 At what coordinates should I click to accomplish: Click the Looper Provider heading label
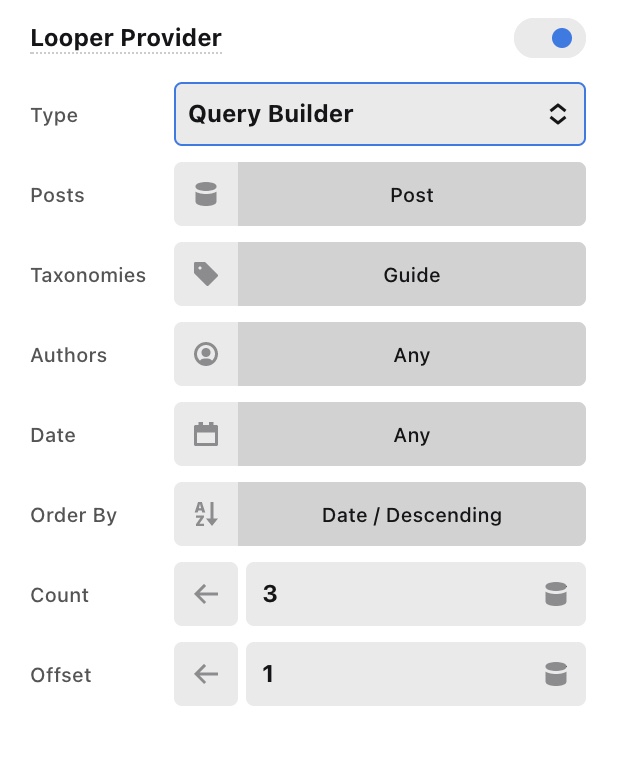click(x=126, y=38)
